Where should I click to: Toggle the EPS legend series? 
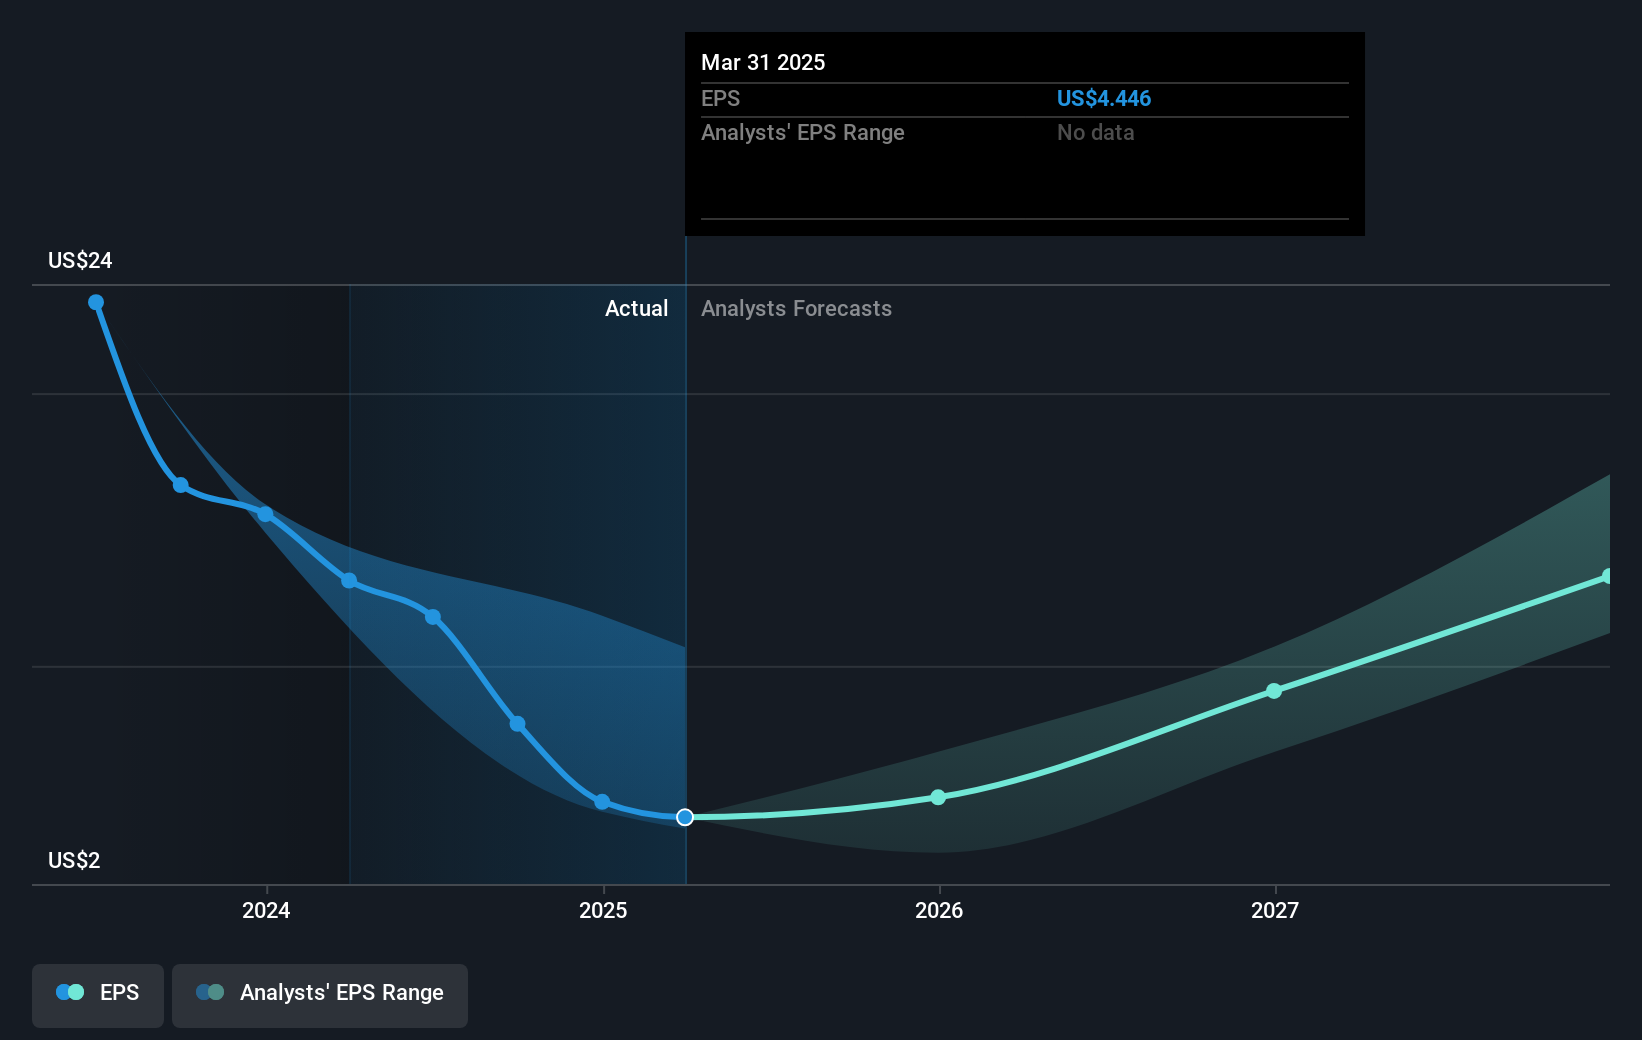point(98,995)
